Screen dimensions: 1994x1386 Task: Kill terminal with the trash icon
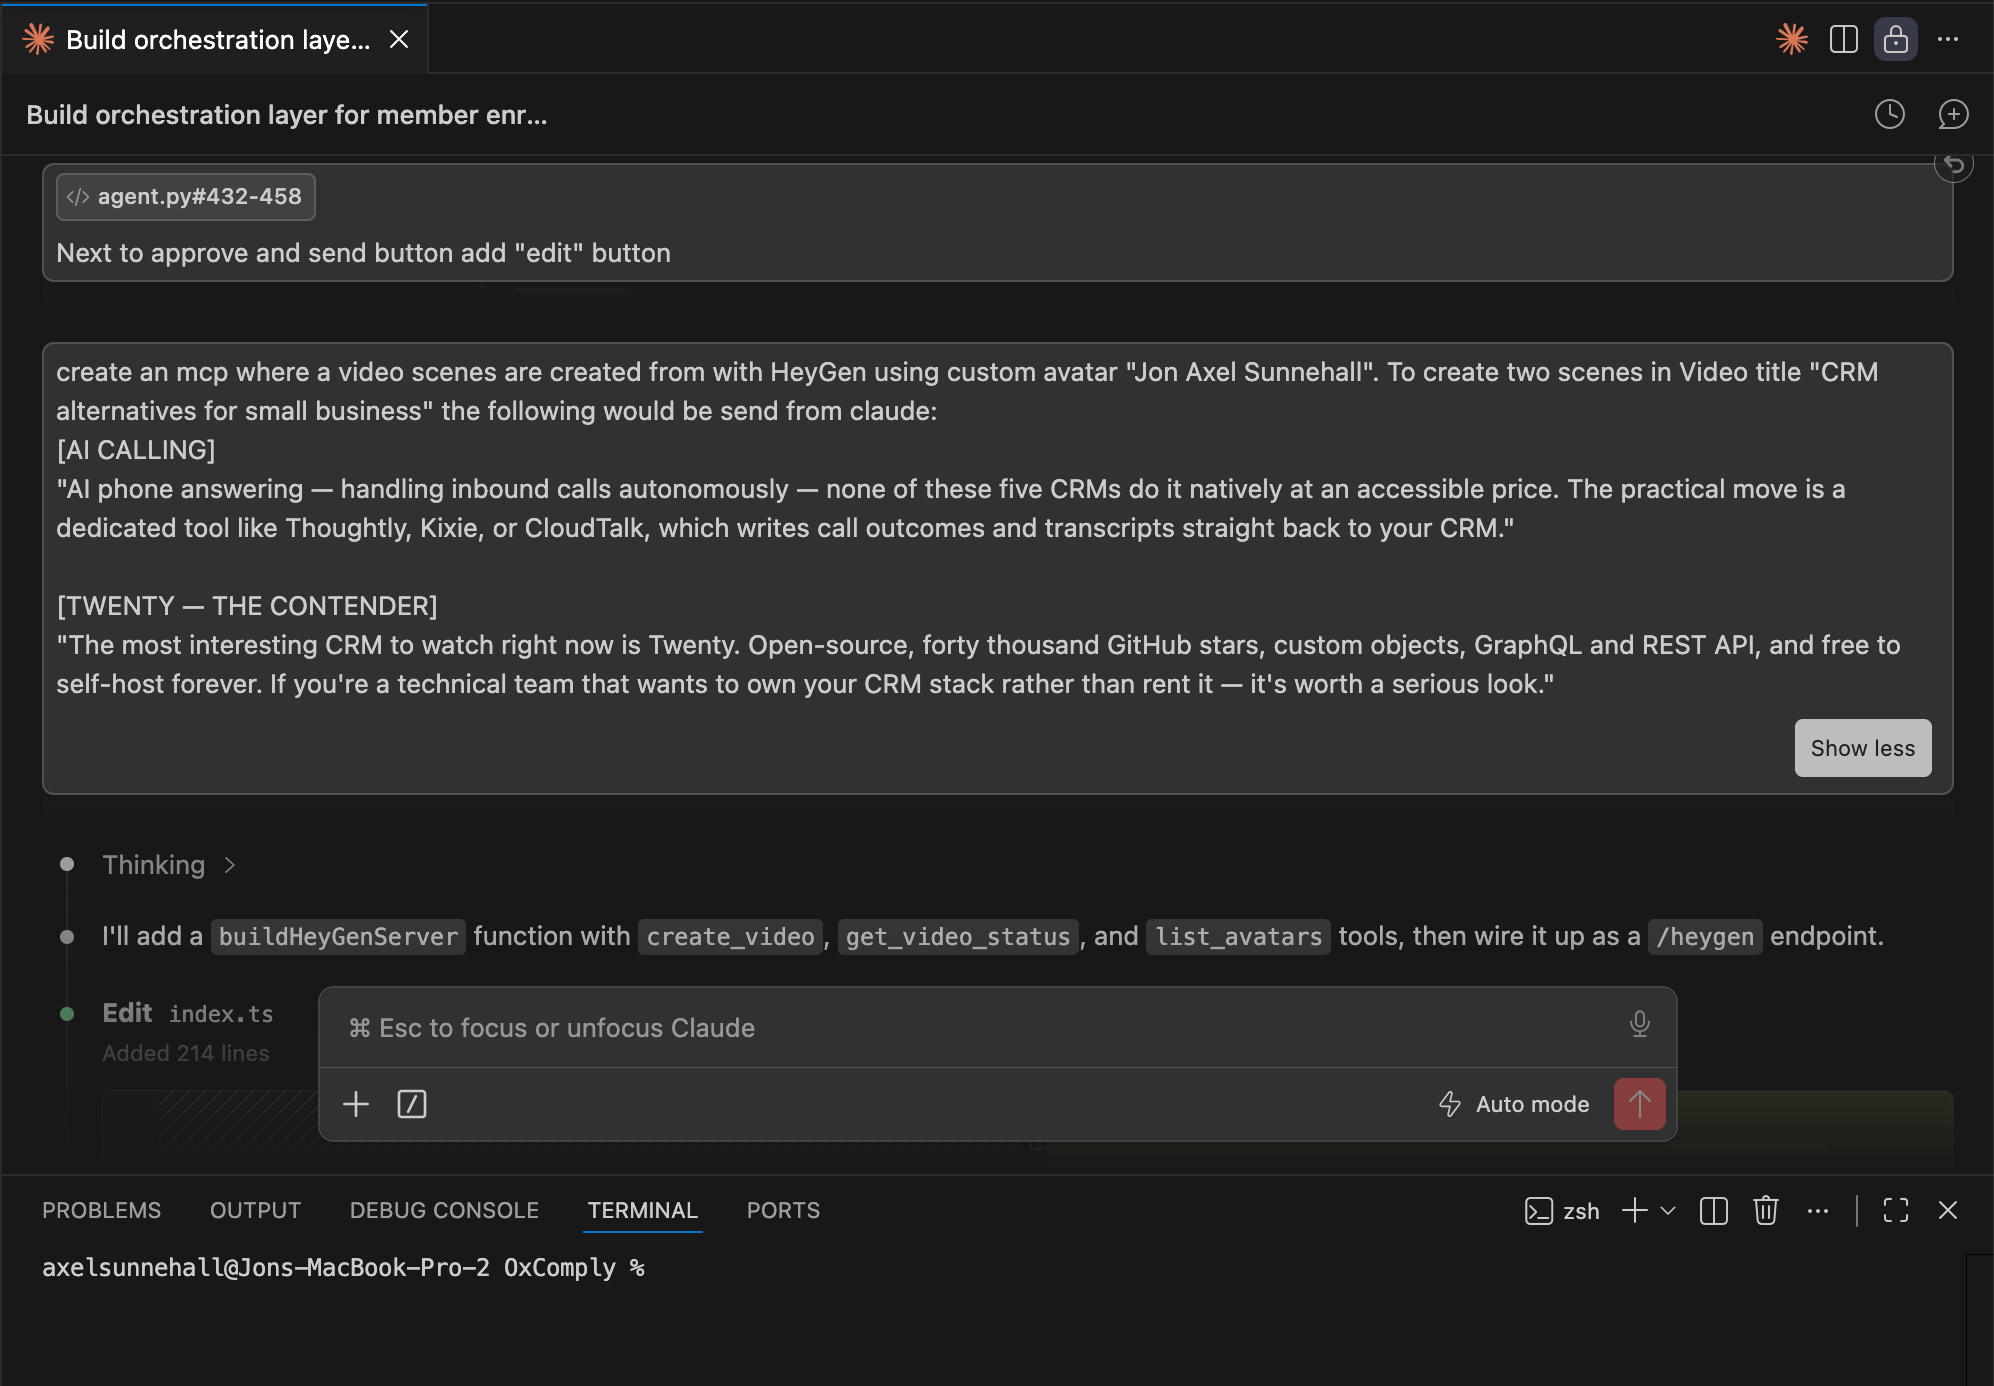point(1766,1211)
